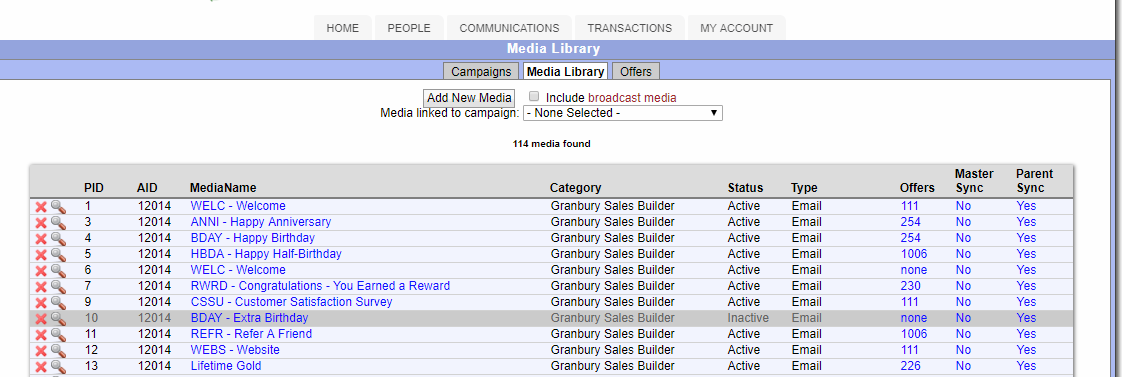Open magnifier preview for ANNI - Happy Anniversary
Image resolution: width=1122 pixels, height=377 pixels.
coord(58,222)
